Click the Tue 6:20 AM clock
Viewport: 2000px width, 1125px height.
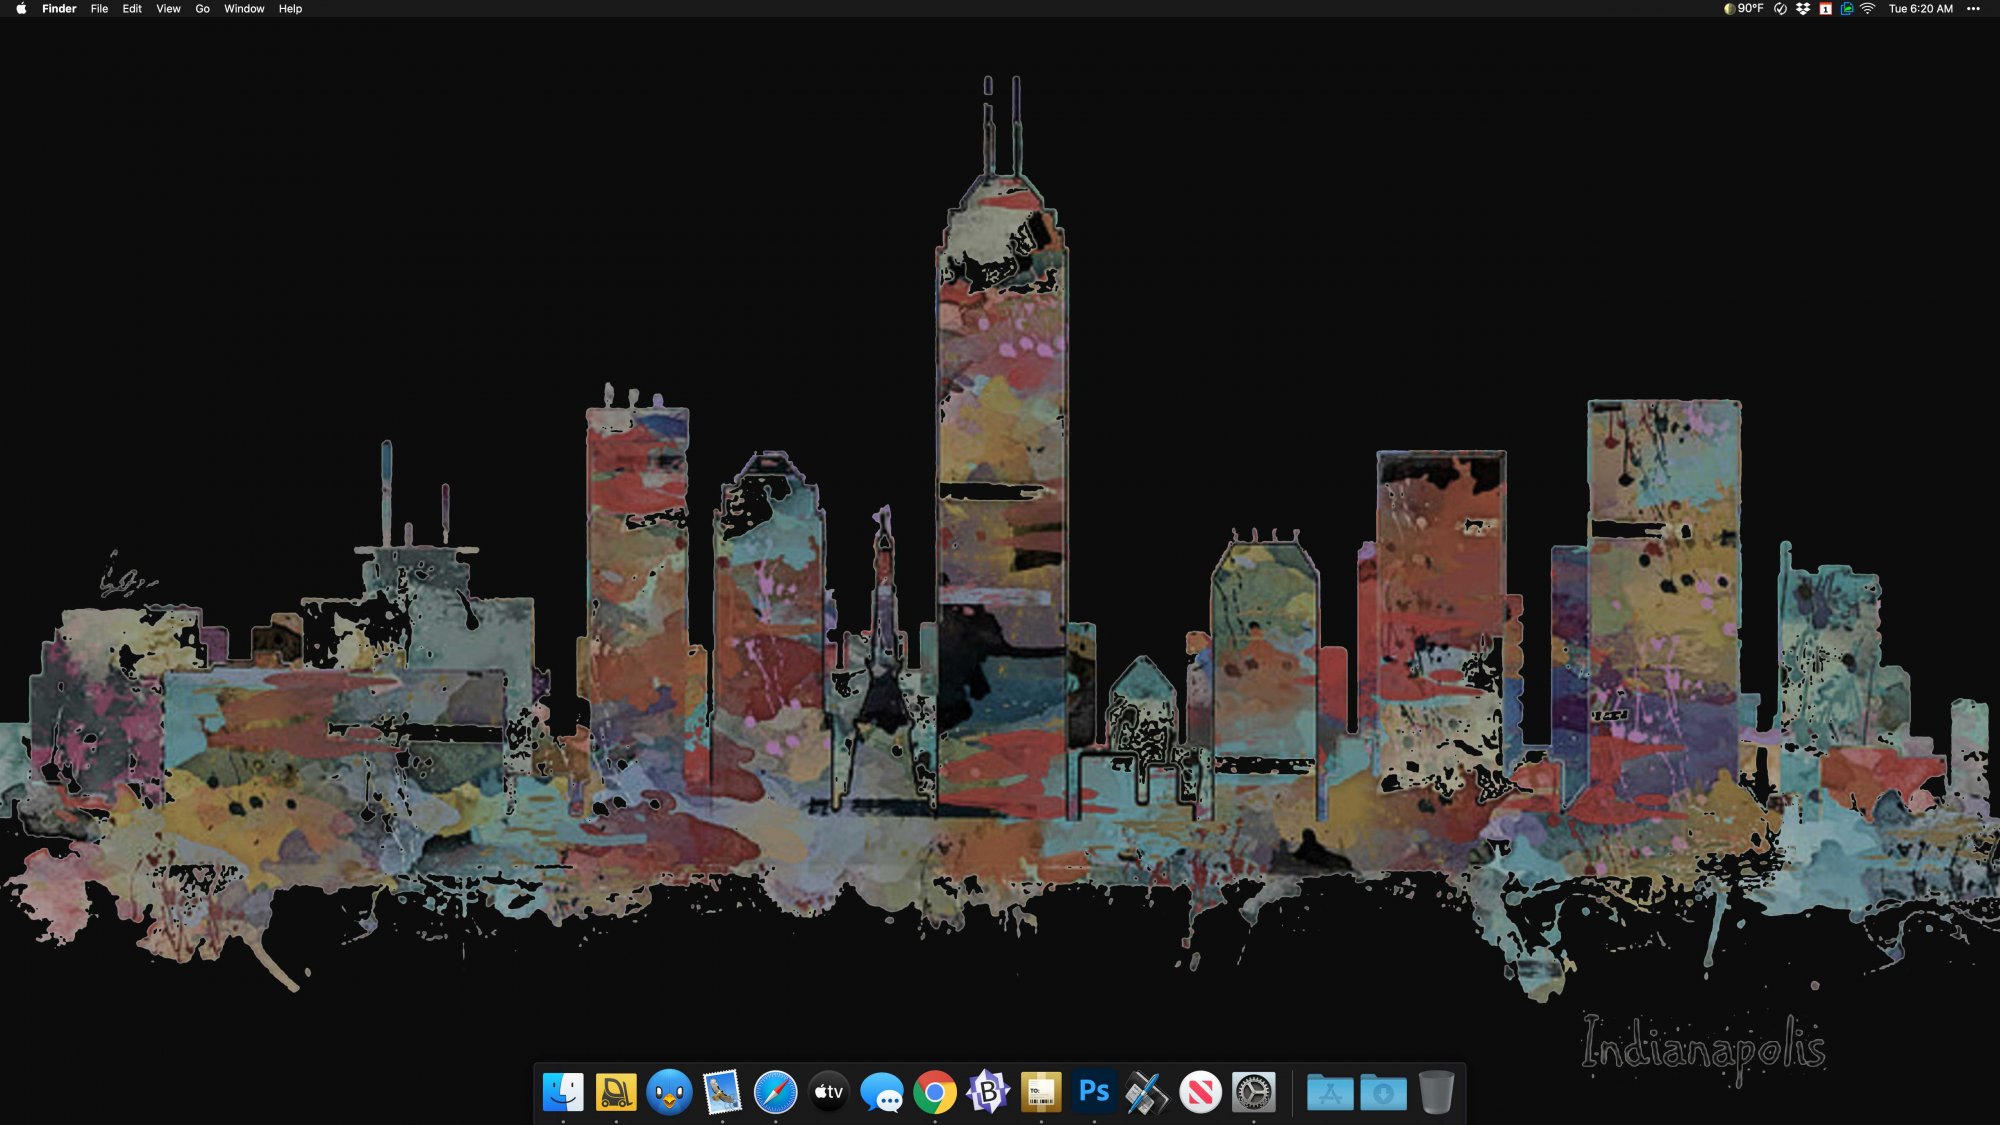(x=1920, y=8)
